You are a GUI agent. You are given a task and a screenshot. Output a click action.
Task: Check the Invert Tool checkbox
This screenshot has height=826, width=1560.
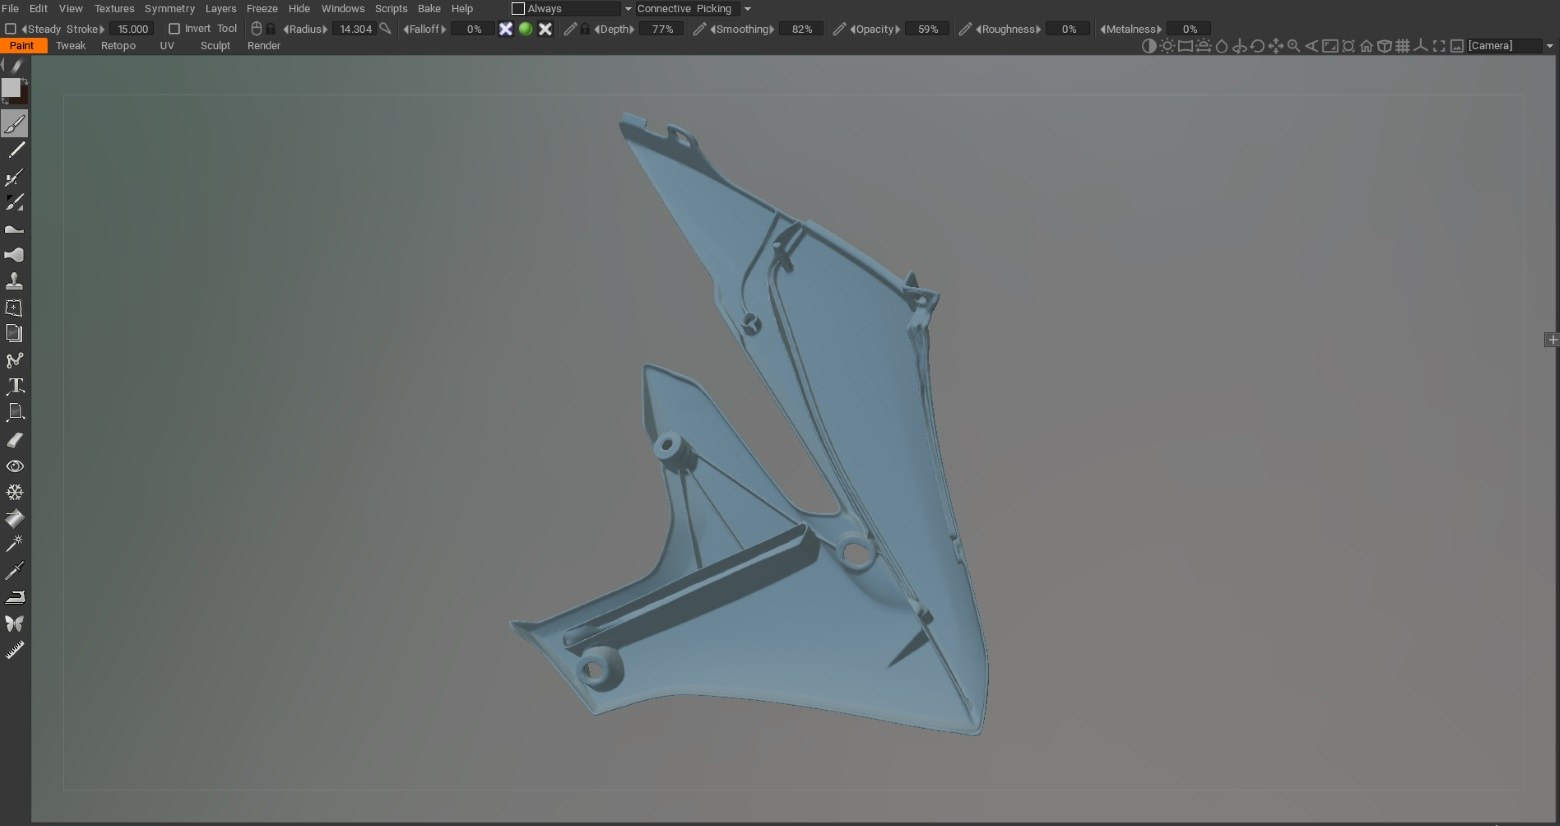[x=174, y=29]
